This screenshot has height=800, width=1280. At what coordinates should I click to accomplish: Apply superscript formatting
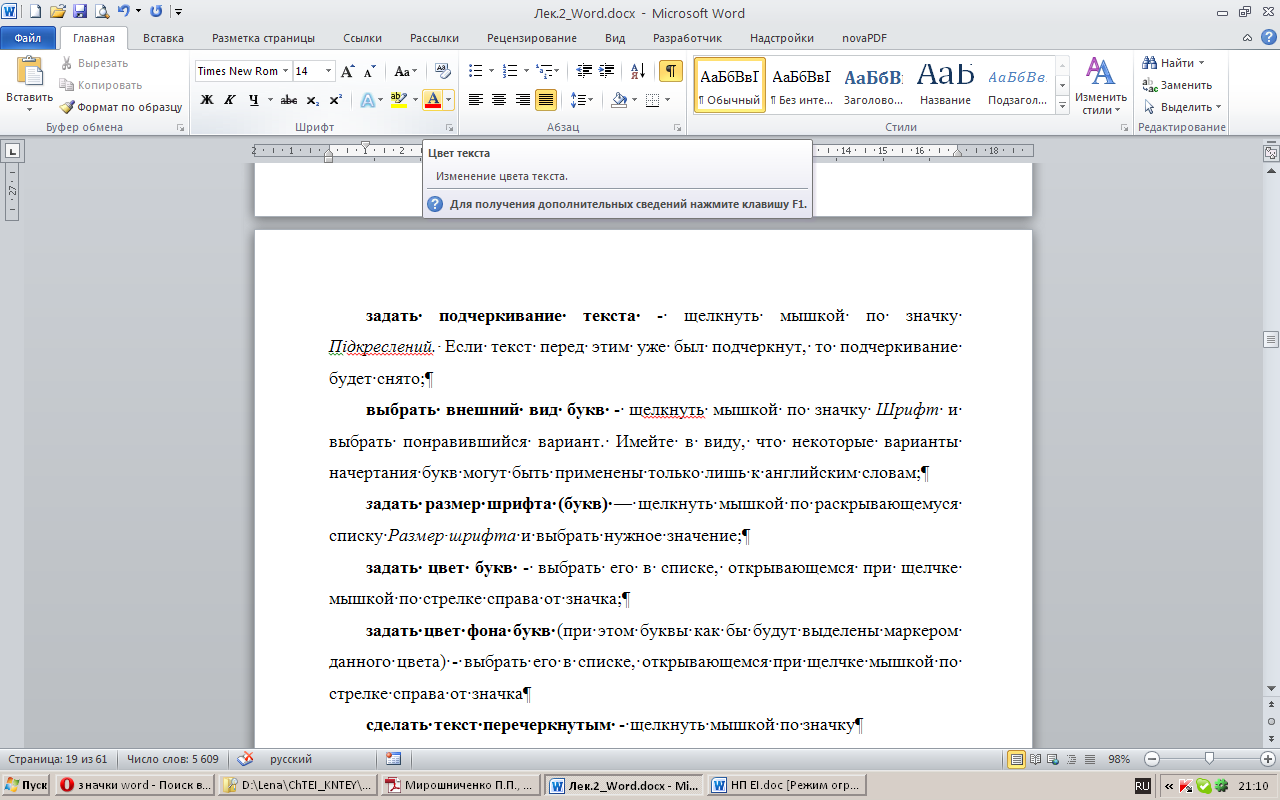point(335,100)
